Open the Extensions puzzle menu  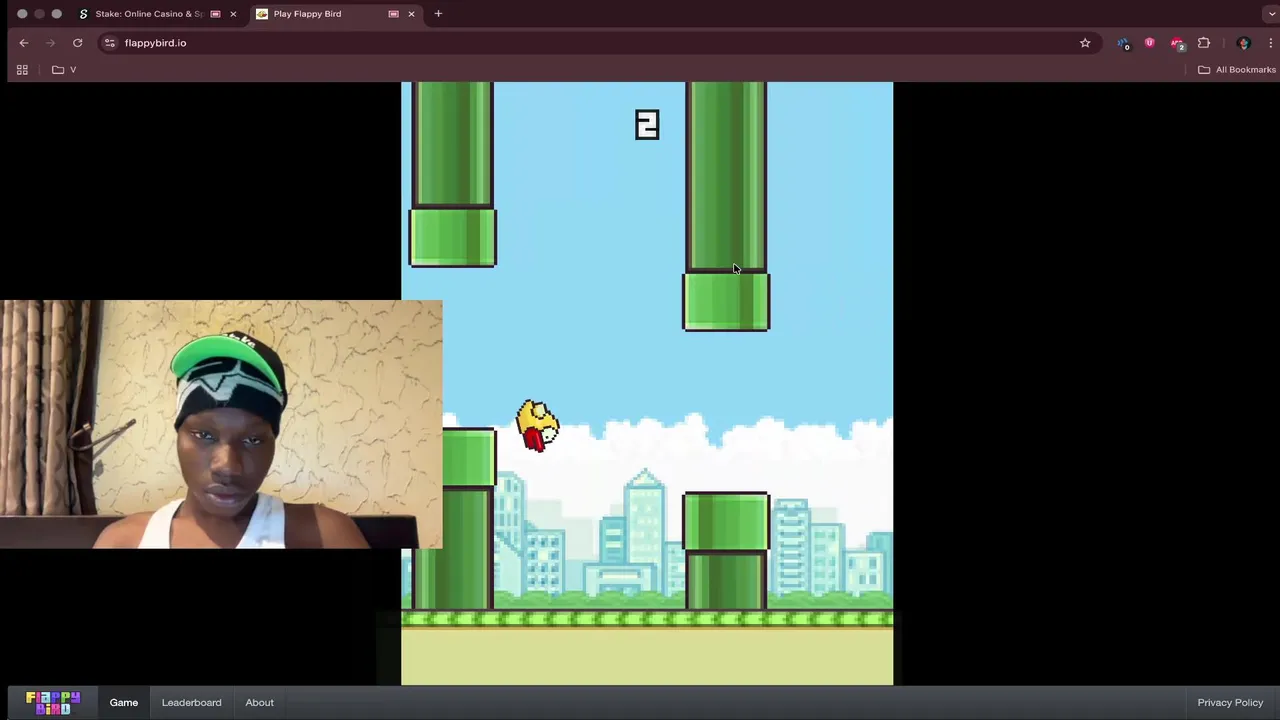click(1204, 43)
